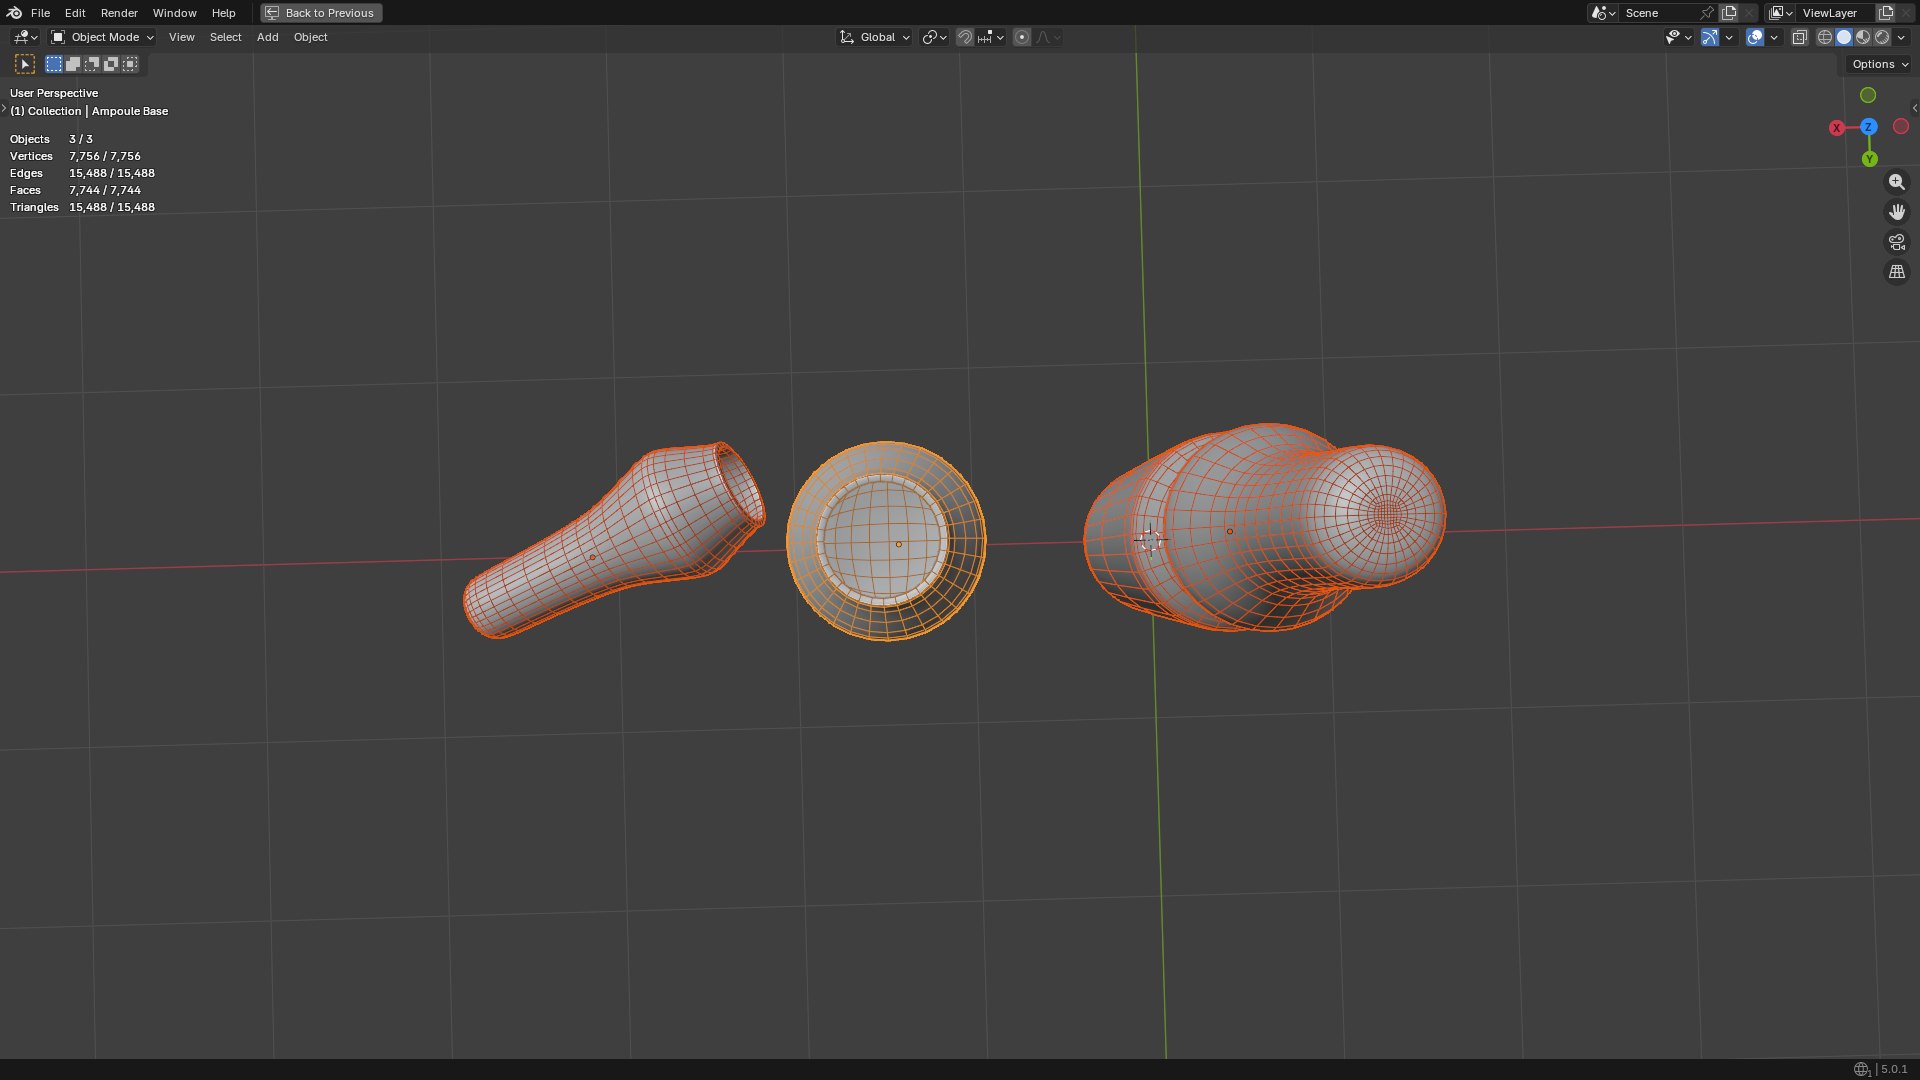Set selection mode to New (Set)
1920x1080 pixels.
point(54,64)
